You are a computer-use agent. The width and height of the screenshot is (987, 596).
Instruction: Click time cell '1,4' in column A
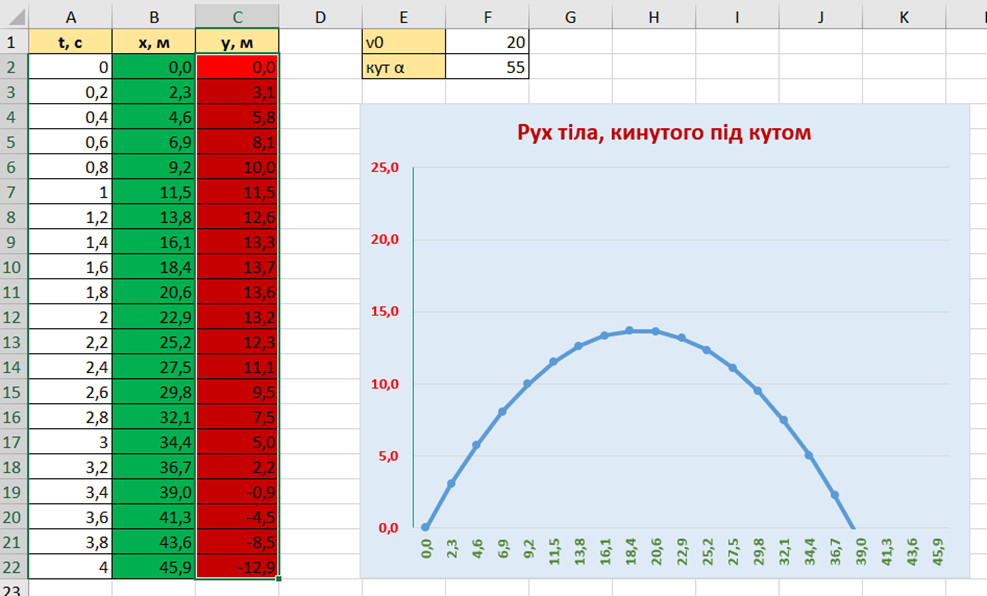click(x=70, y=242)
